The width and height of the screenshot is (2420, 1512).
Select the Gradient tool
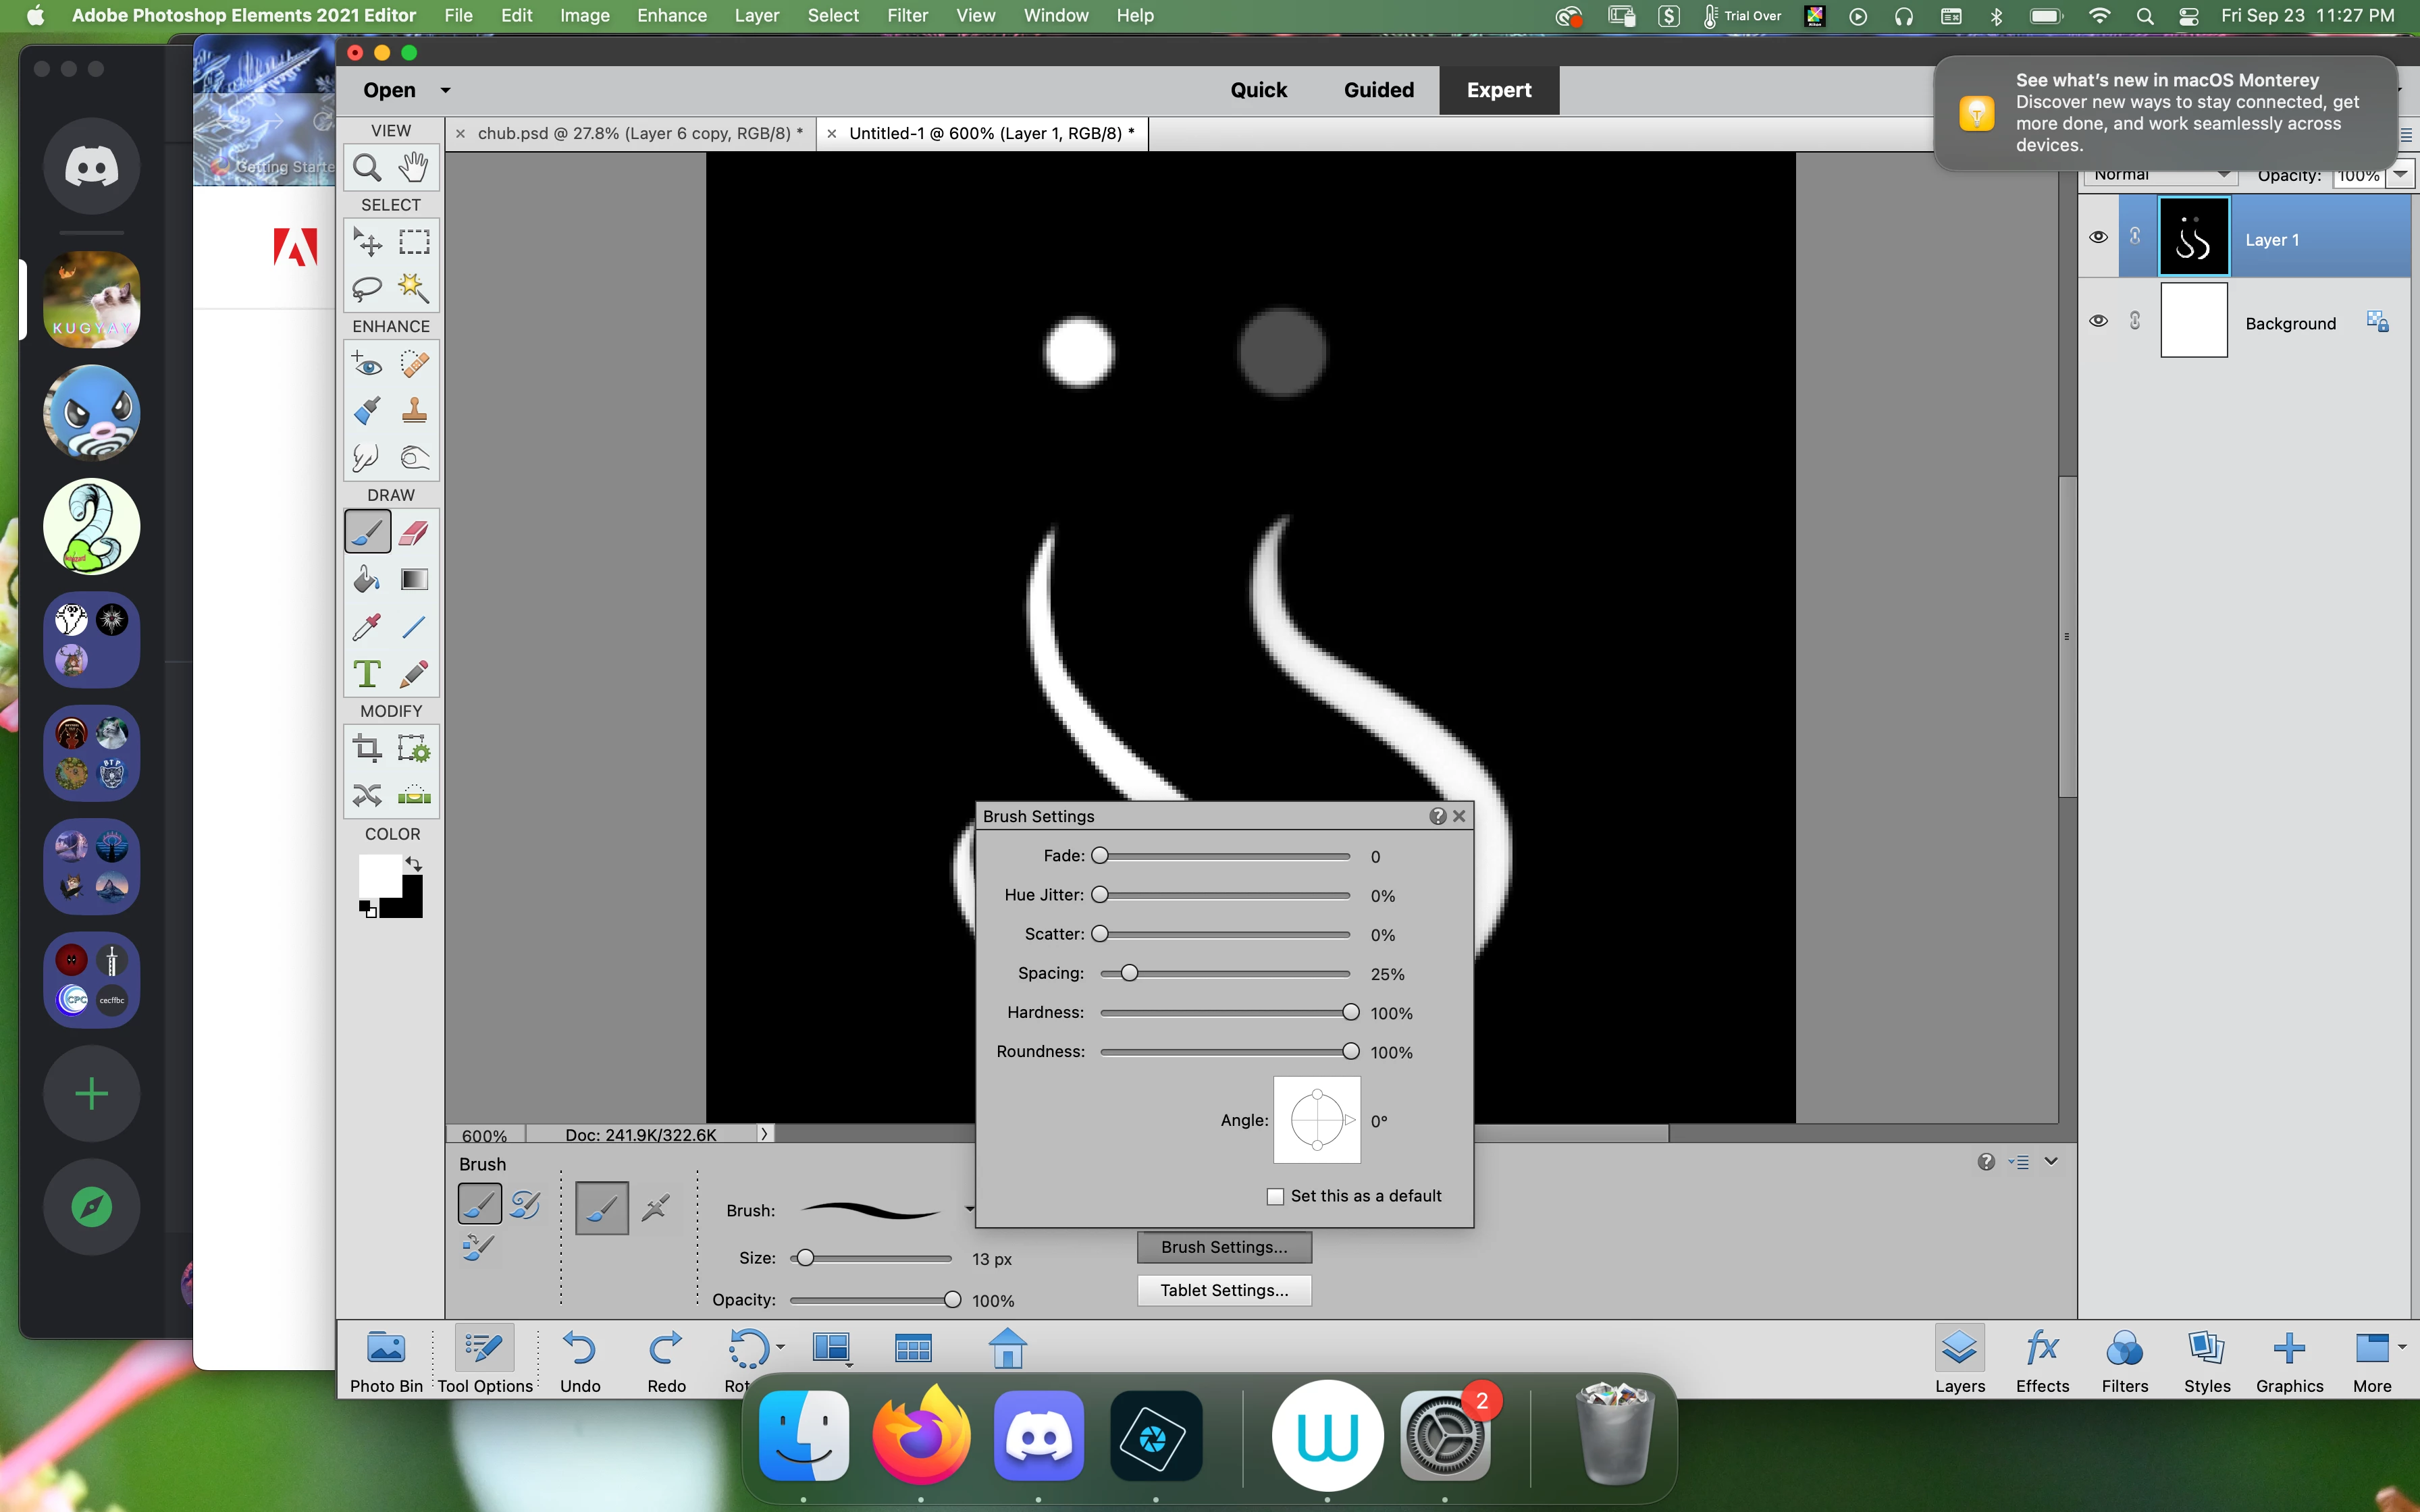[x=414, y=579]
